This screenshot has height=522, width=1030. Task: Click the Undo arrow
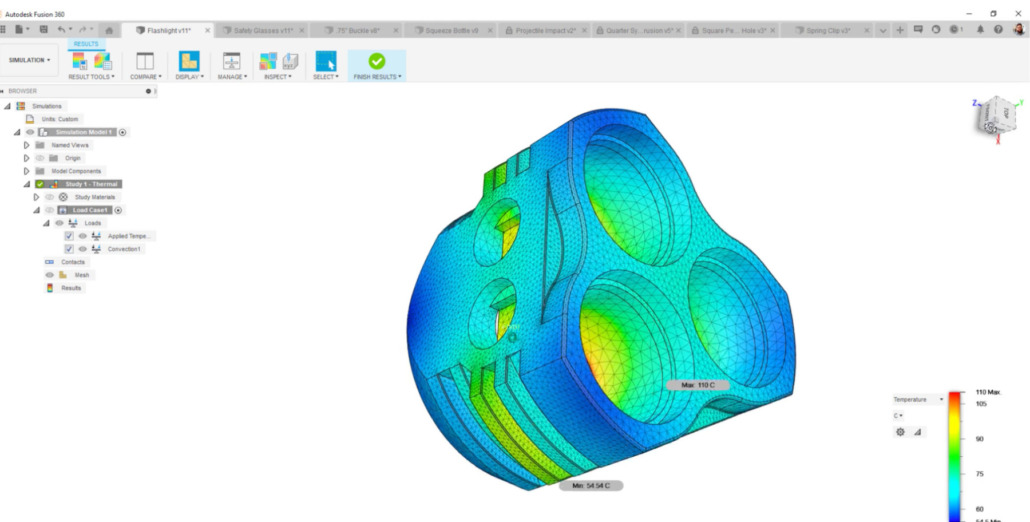click(62, 30)
